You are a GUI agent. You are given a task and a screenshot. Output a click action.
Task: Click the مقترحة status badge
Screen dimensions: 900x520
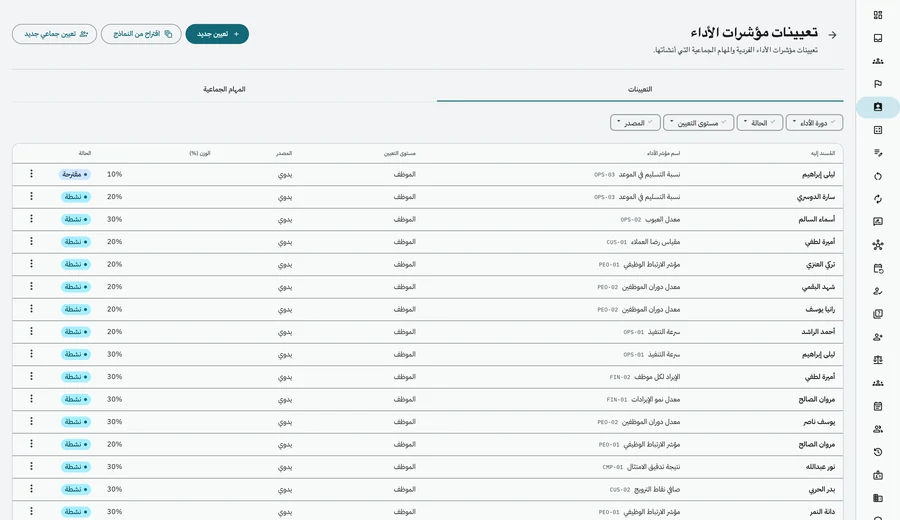coord(75,174)
